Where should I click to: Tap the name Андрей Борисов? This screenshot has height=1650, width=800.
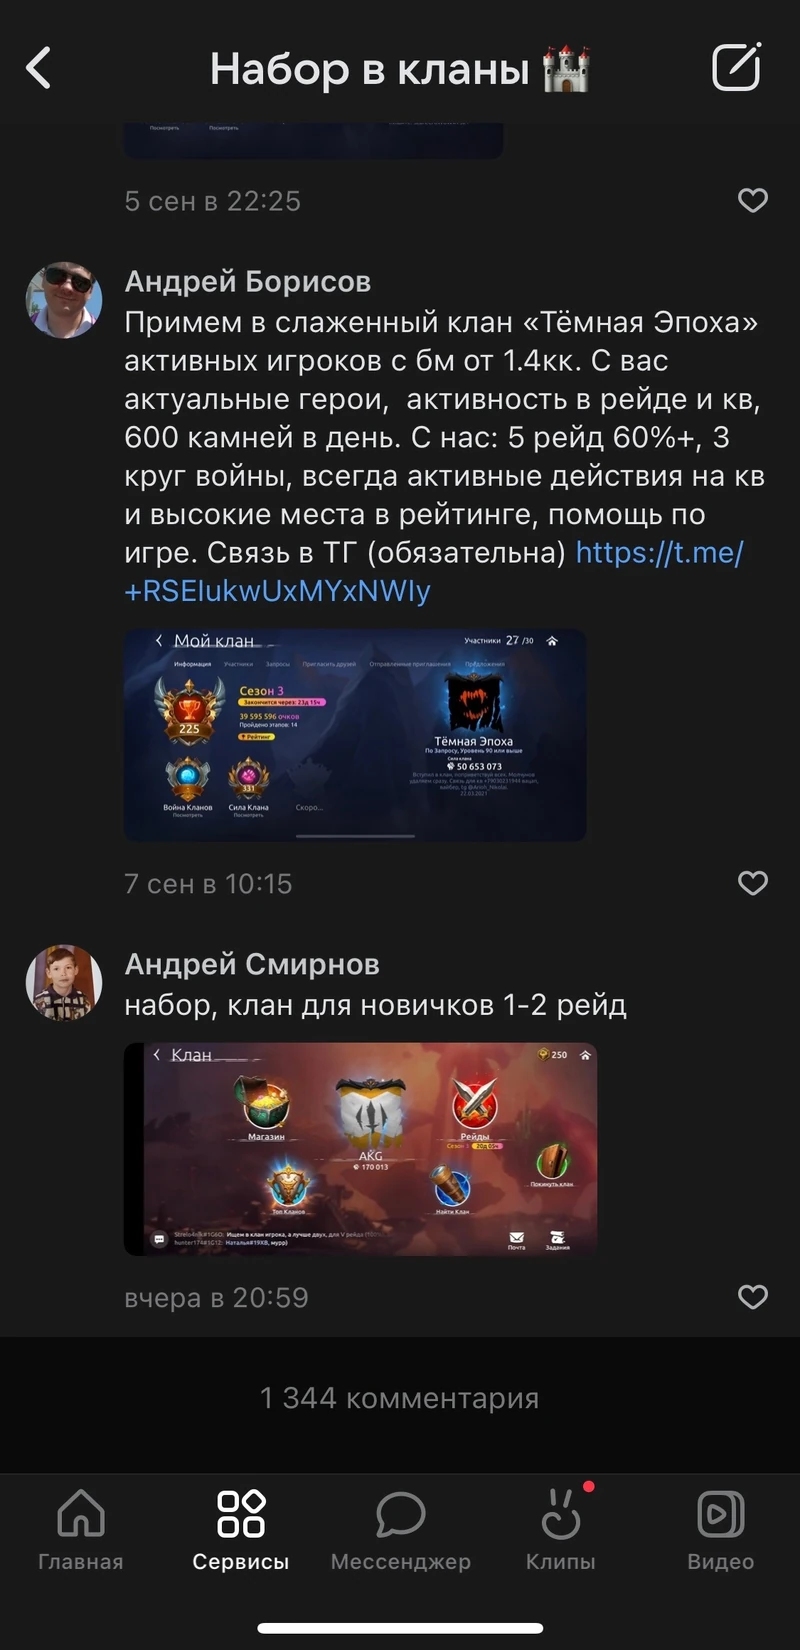[248, 282]
